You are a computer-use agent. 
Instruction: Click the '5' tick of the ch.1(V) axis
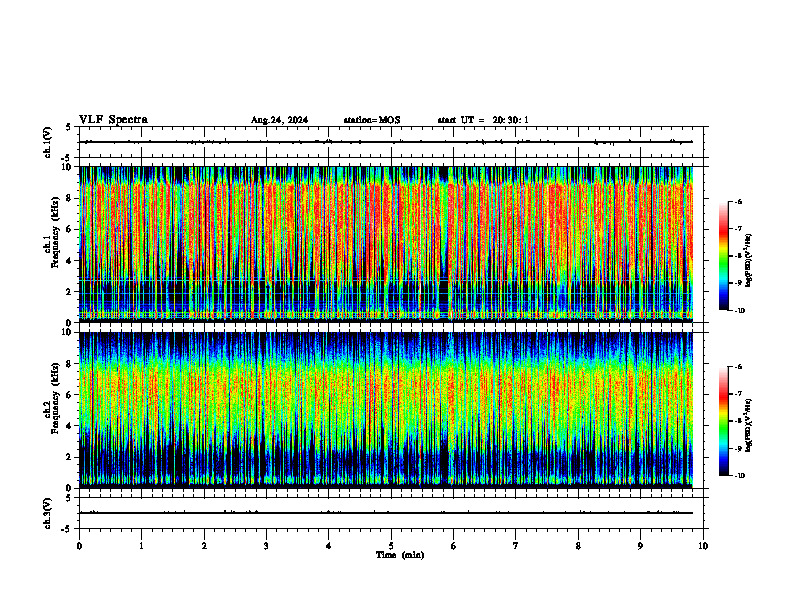coord(70,127)
